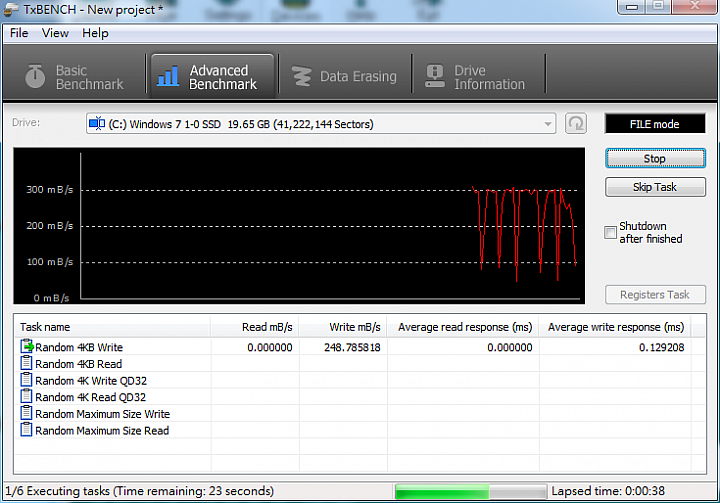Click the green task progress bar
Image resolution: width=720 pixels, height=503 pixels.
coord(471,491)
